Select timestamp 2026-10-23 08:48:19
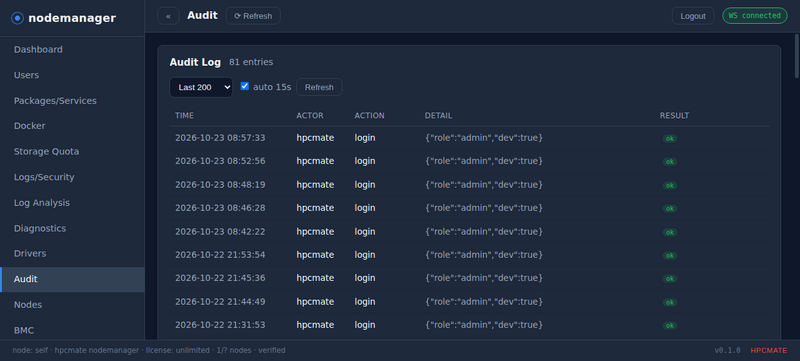800x361 pixels. point(220,185)
